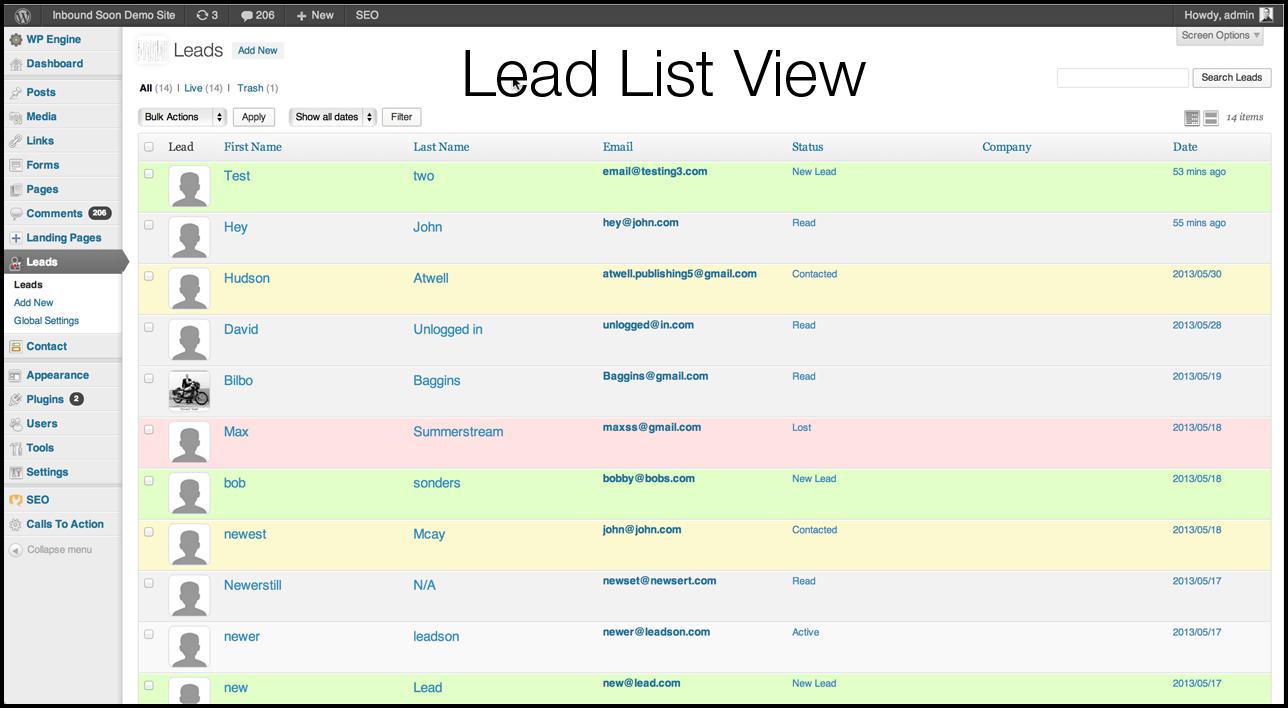Click the Filter button
This screenshot has width=1288, height=708.
pos(401,117)
